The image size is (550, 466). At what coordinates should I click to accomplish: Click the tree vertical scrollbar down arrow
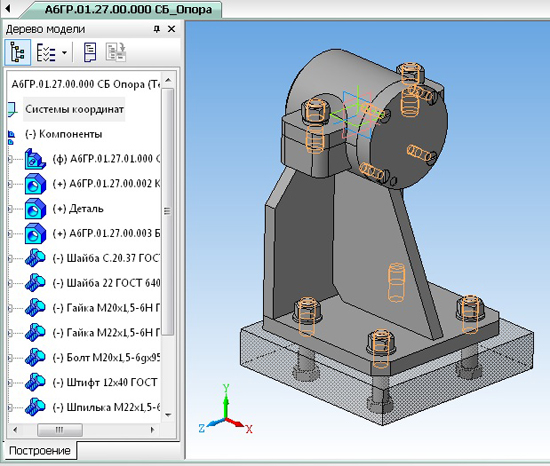click(x=168, y=415)
